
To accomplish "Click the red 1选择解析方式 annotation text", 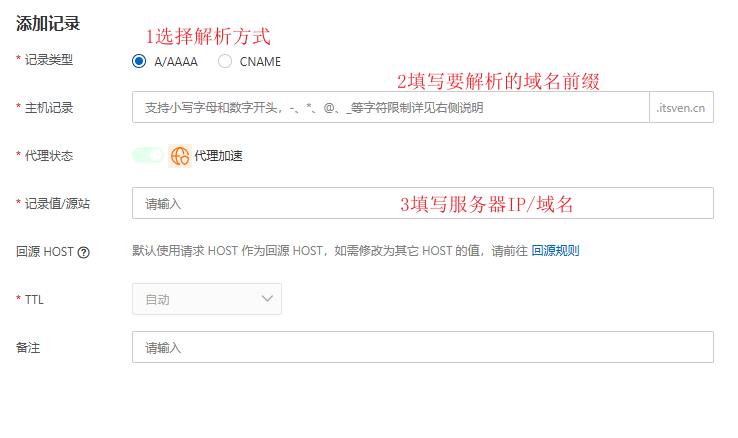I will pyautogui.click(x=208, y=37).
